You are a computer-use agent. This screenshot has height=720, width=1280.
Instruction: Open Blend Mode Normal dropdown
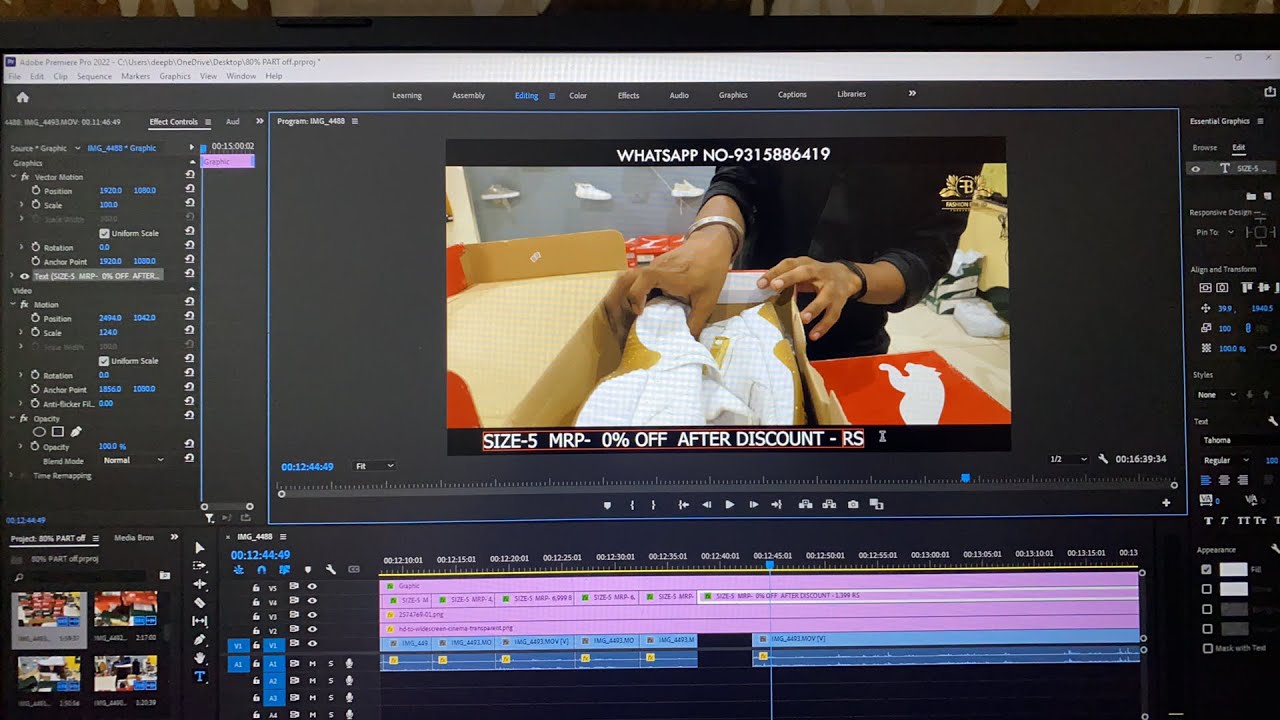133,460
